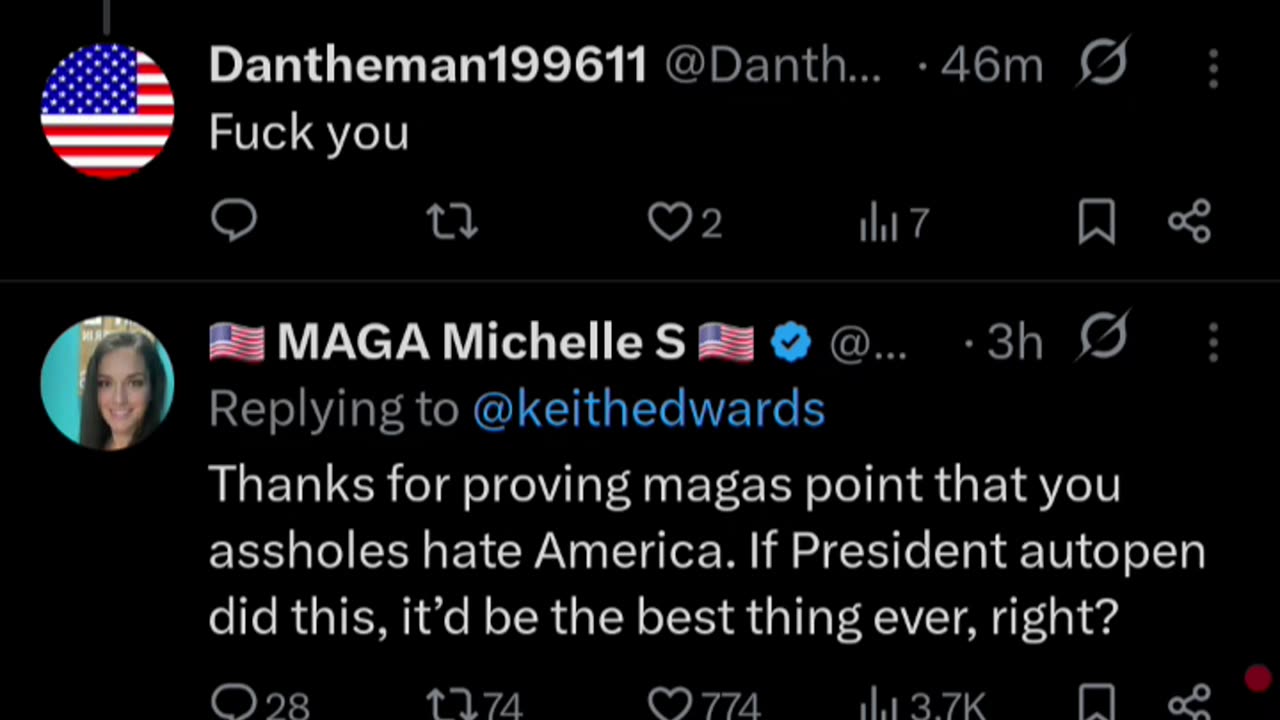1280x720 pixels.
Task: Open Grok icon on Dantheman199611's post
Action: 1103,62
